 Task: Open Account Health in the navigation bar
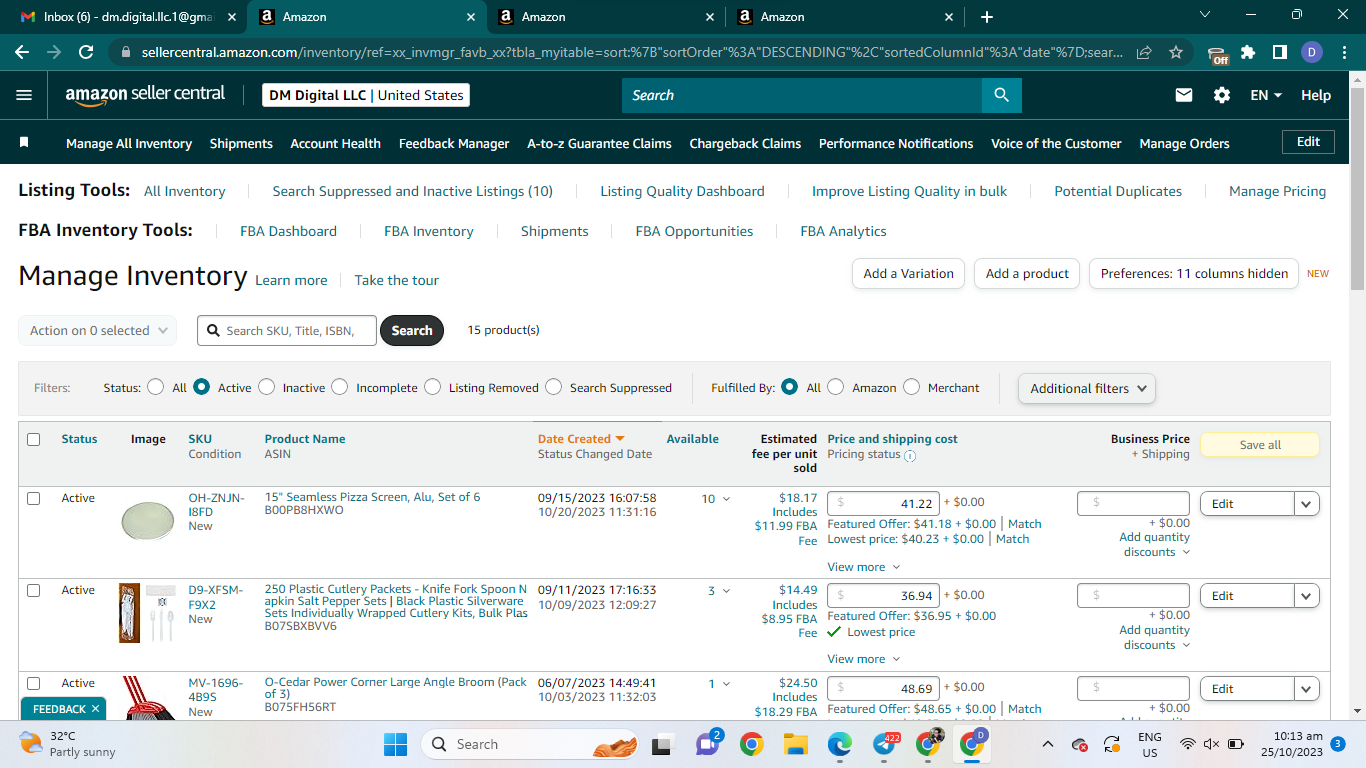(x=335, y=143)
